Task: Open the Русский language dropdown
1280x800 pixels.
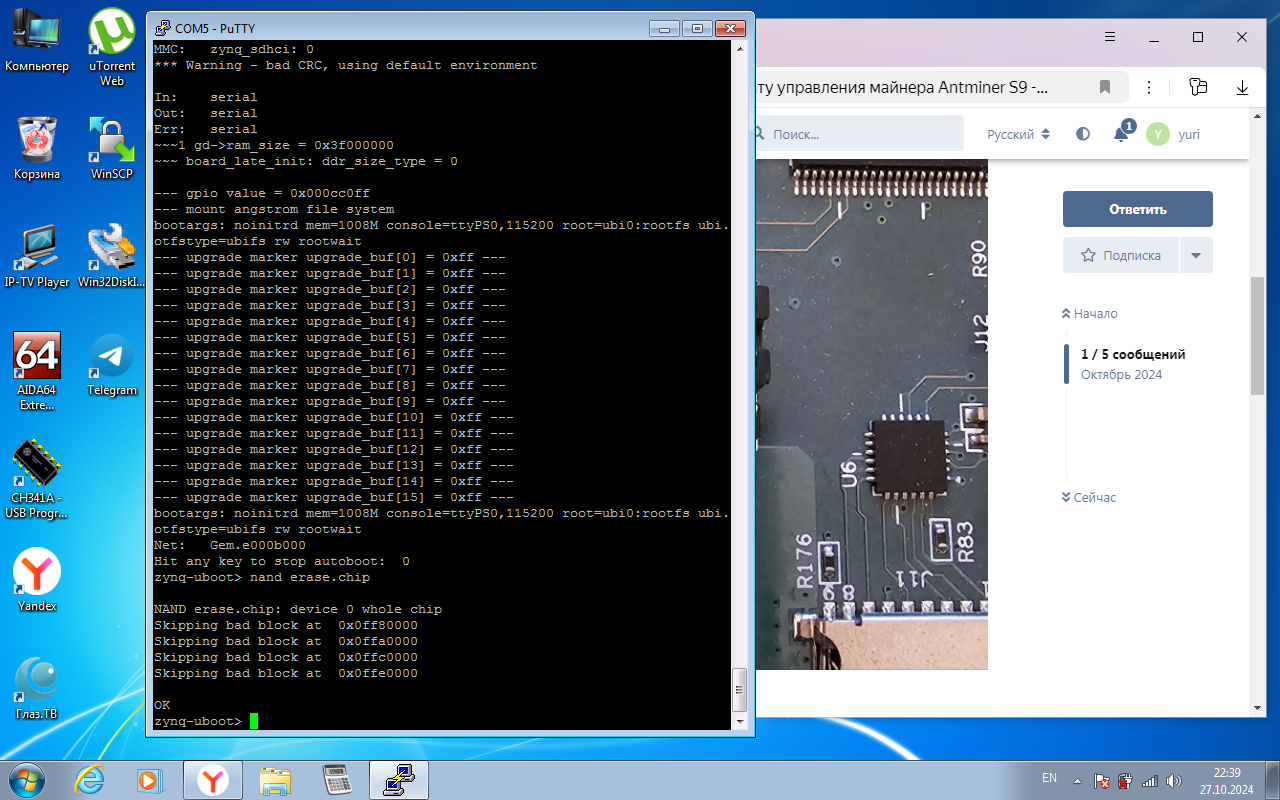Action: coord(1018,134)
